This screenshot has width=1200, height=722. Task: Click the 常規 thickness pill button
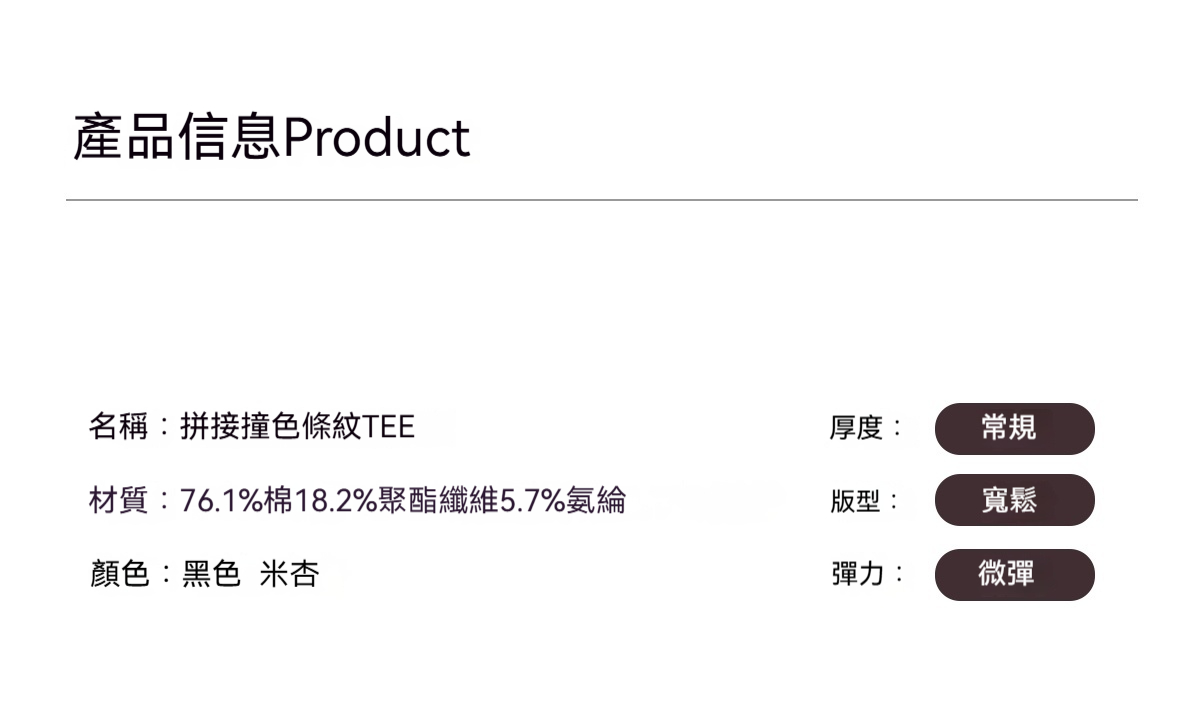[1014, 429]
